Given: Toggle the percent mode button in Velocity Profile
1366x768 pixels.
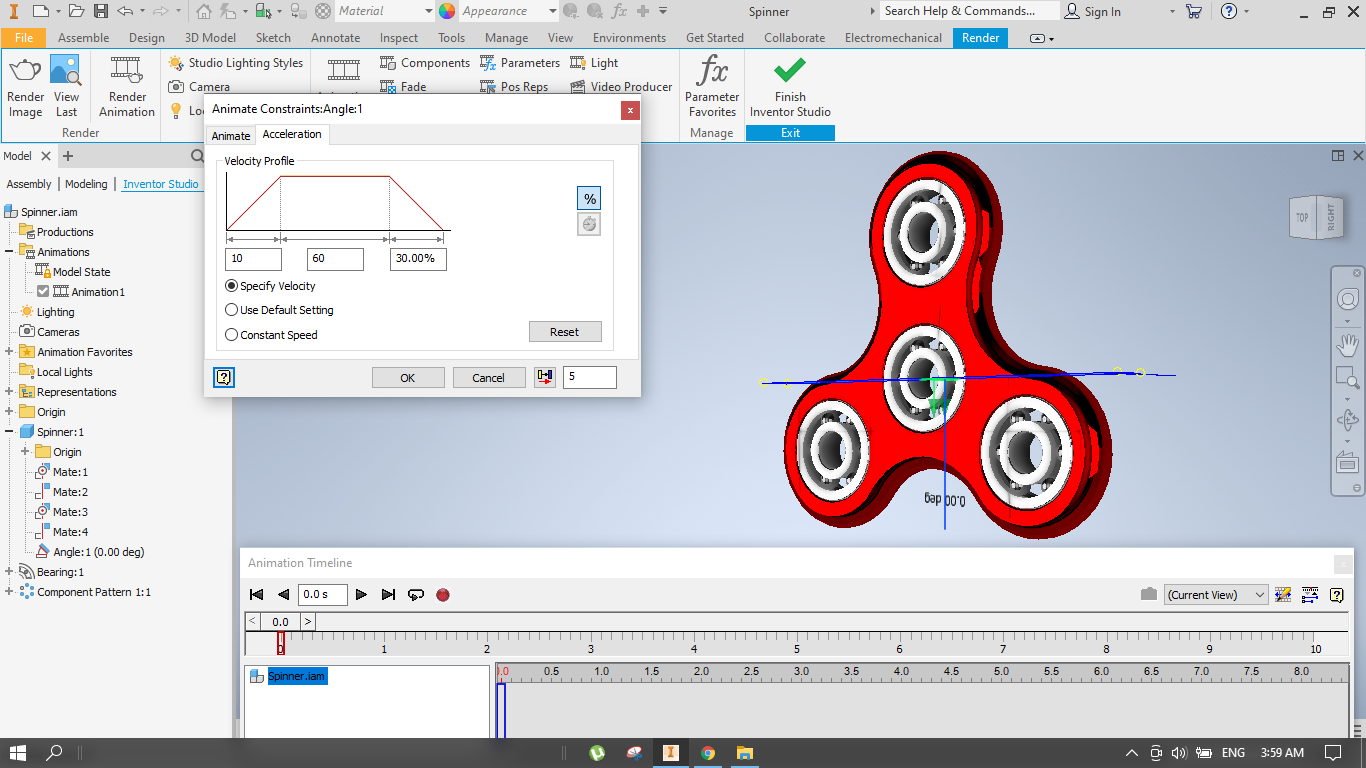Looking at the screenshot, I should [589, 198].
